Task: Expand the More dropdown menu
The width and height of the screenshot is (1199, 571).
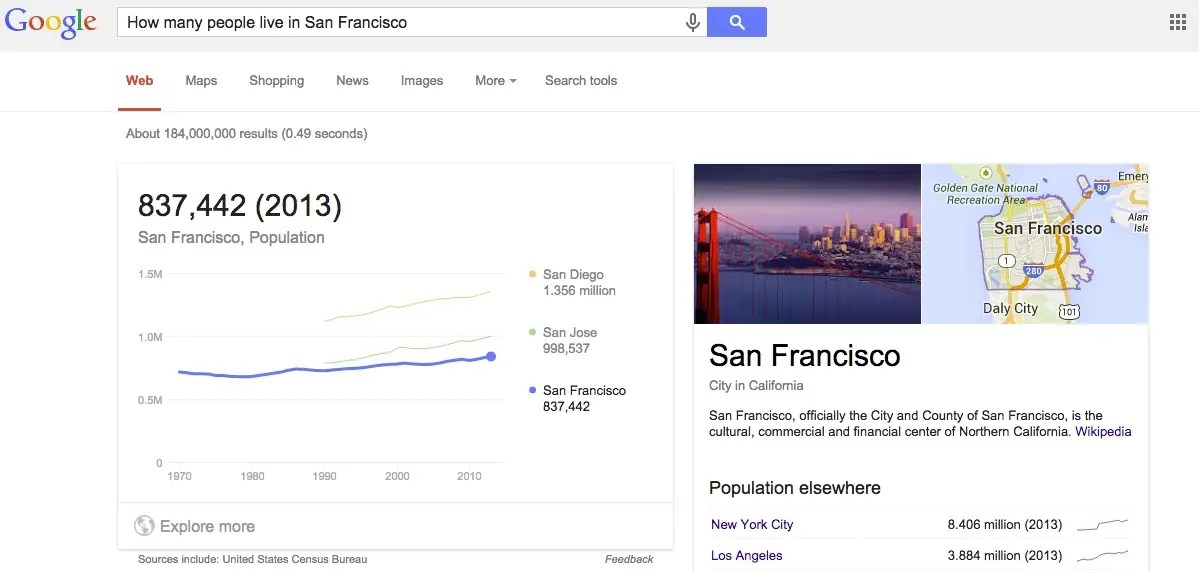Action: (x=496, y=80)
